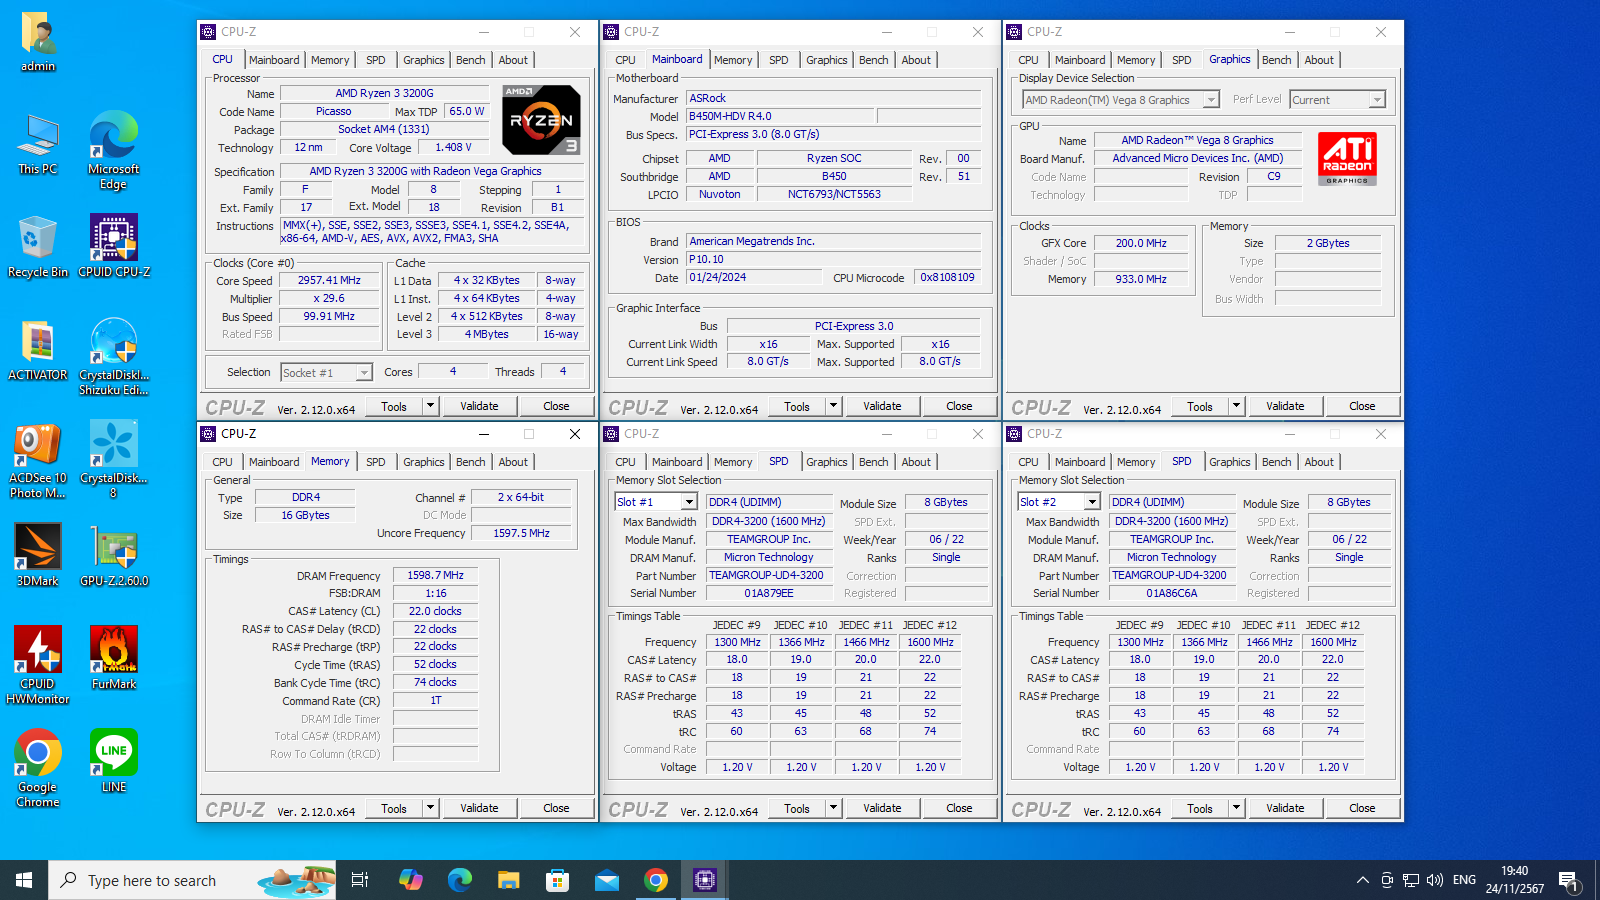Viewport: 1600px width, 900px height.
Task: Switch to Chrome in the taskbar
Action: [656, 880]
